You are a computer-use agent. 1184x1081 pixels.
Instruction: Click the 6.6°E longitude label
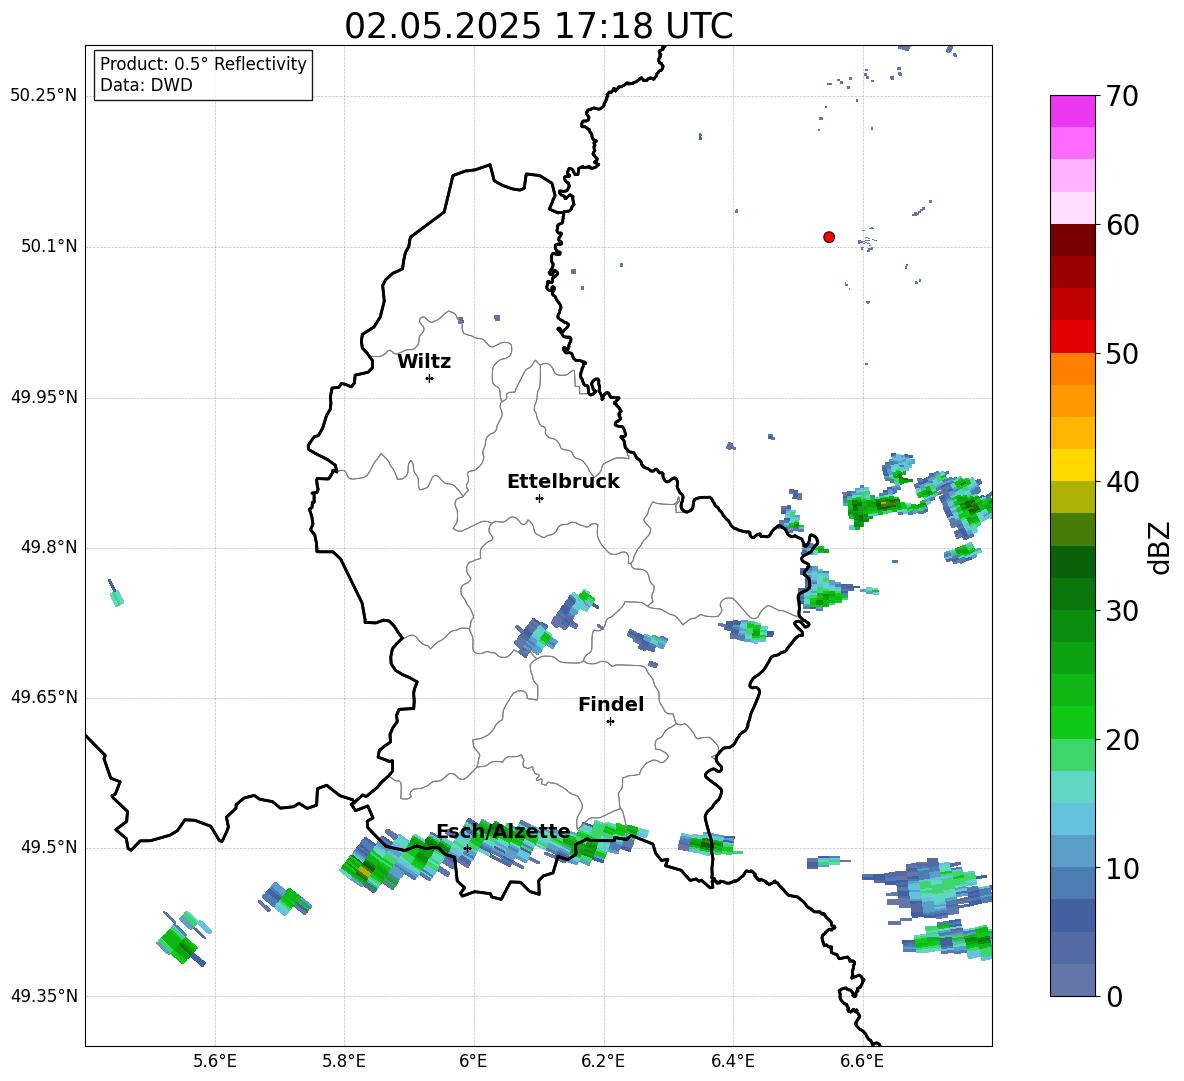[862, 1062]
